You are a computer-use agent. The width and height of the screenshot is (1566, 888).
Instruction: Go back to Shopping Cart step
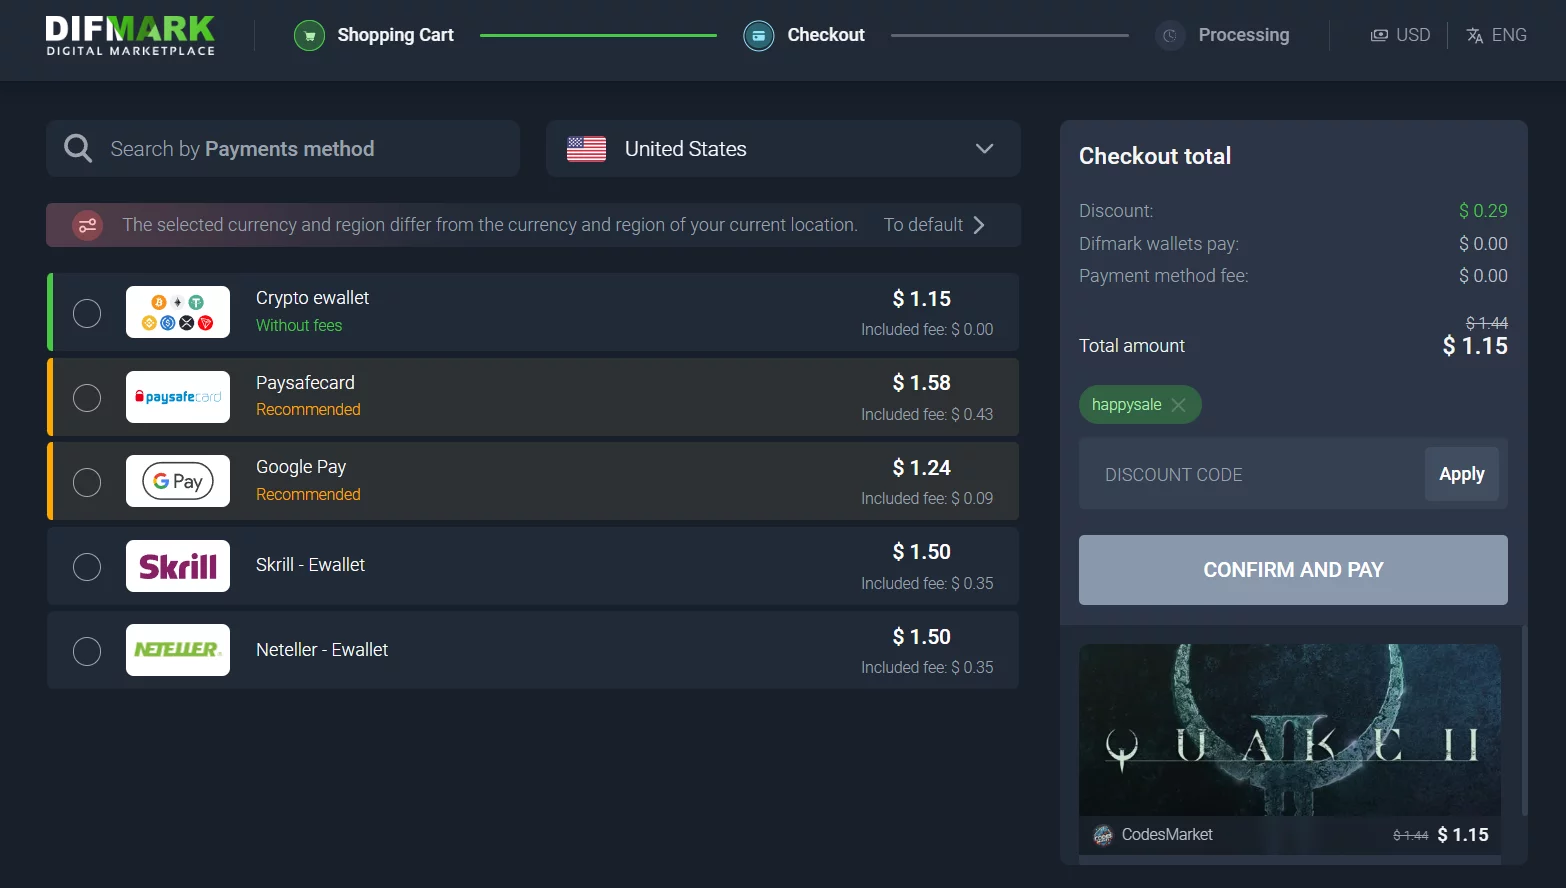(x=395, y=35)
